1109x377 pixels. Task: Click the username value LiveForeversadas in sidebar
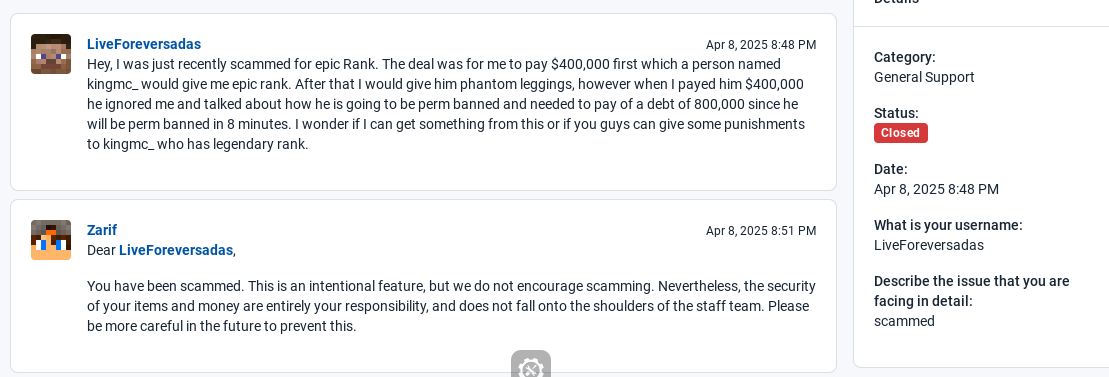point(929,245)
